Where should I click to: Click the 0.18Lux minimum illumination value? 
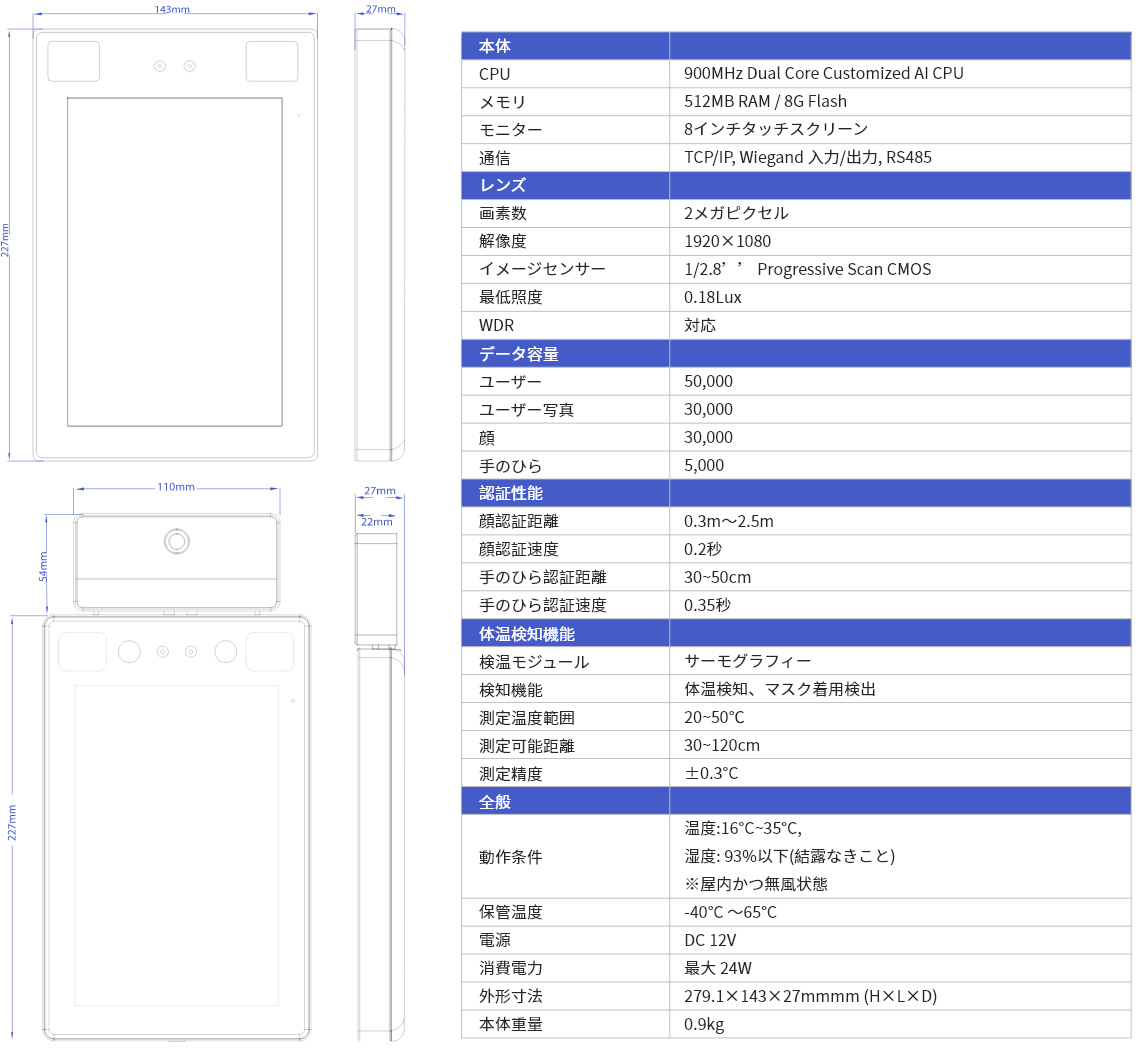[712, 297]
